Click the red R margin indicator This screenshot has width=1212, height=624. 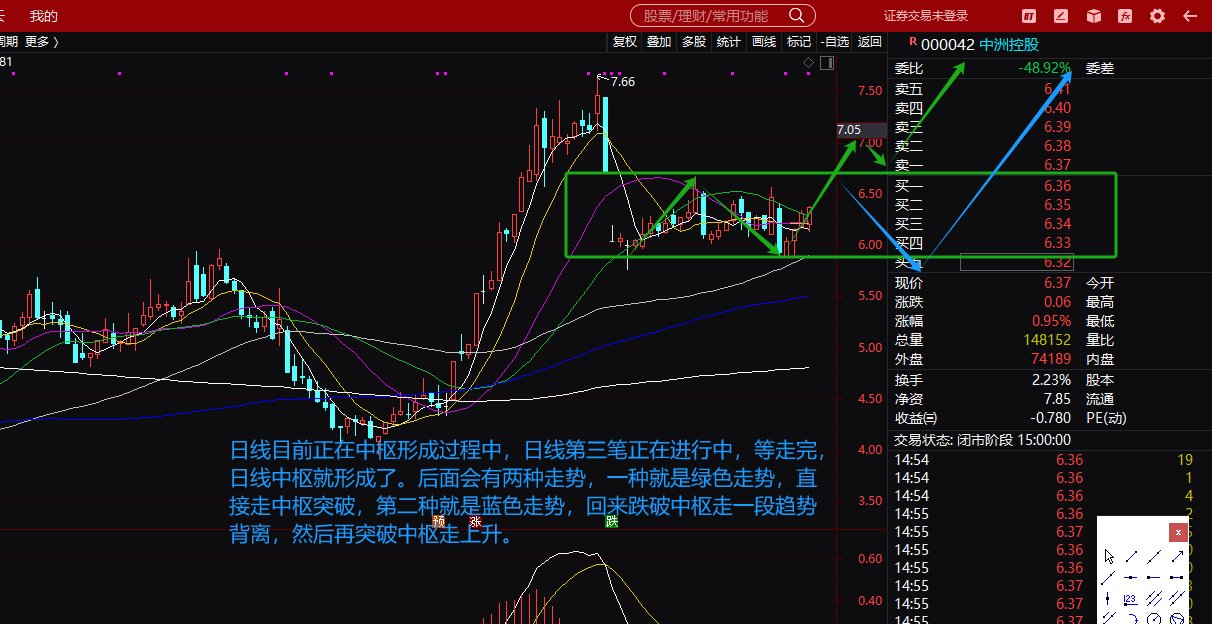pos(912,42)
